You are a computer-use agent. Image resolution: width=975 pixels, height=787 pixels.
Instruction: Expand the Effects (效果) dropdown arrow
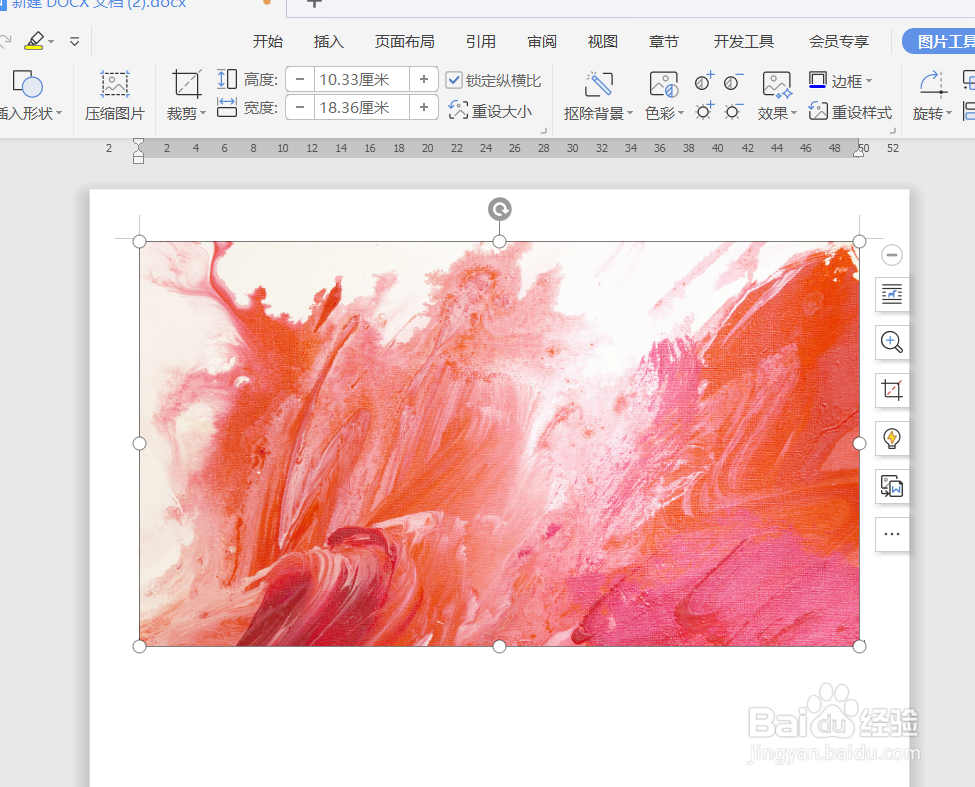[x=794, y=114]
